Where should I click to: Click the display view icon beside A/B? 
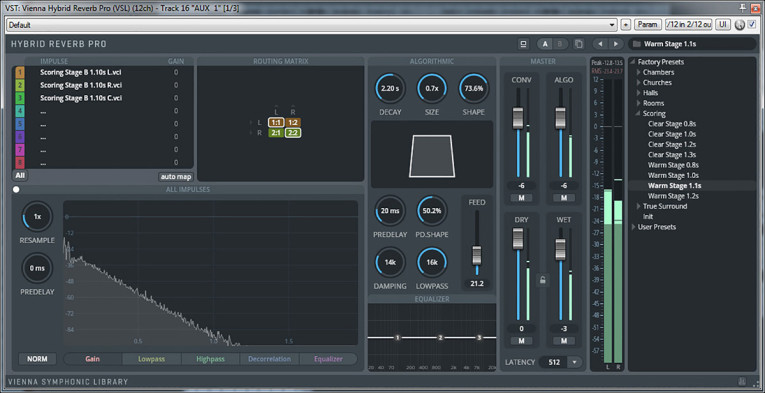point(523,44)
